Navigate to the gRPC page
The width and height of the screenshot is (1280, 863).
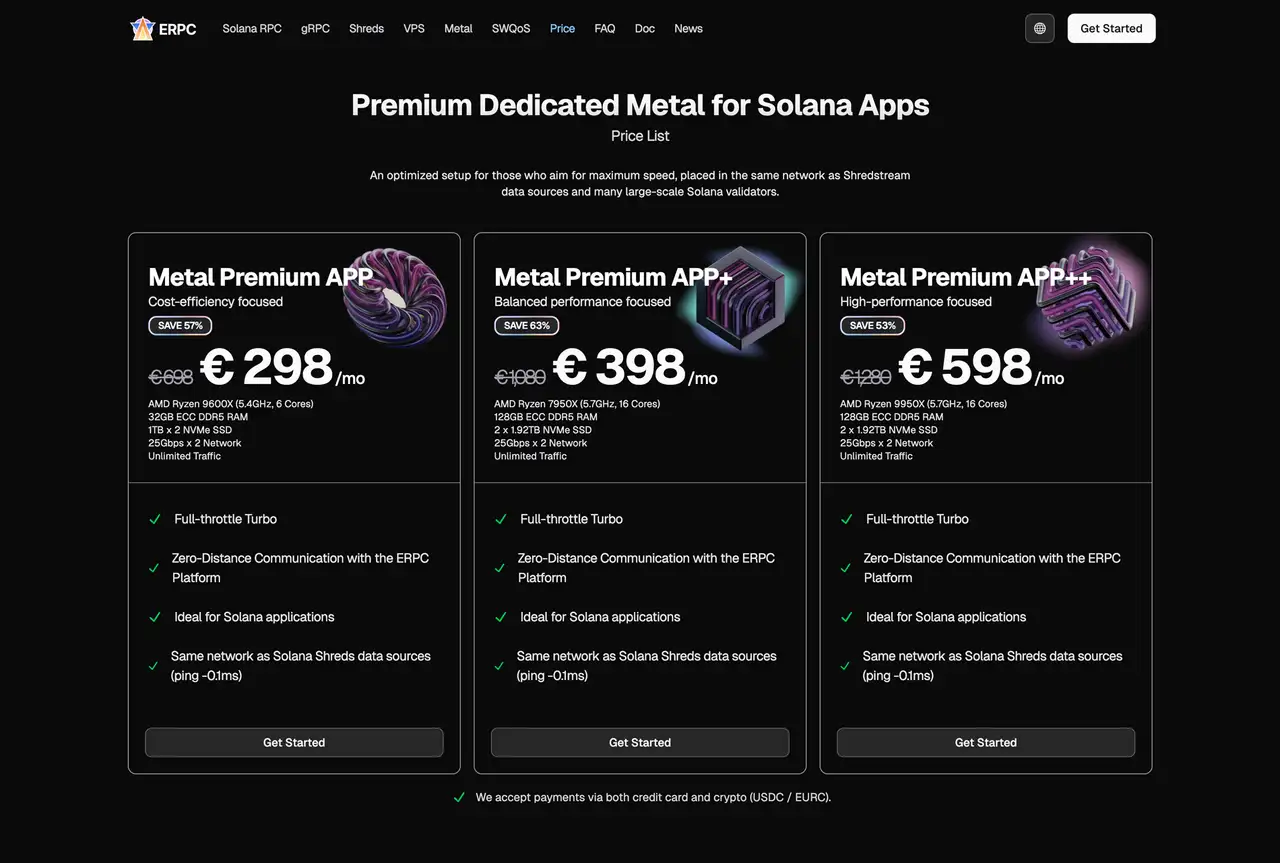point(315,28)
